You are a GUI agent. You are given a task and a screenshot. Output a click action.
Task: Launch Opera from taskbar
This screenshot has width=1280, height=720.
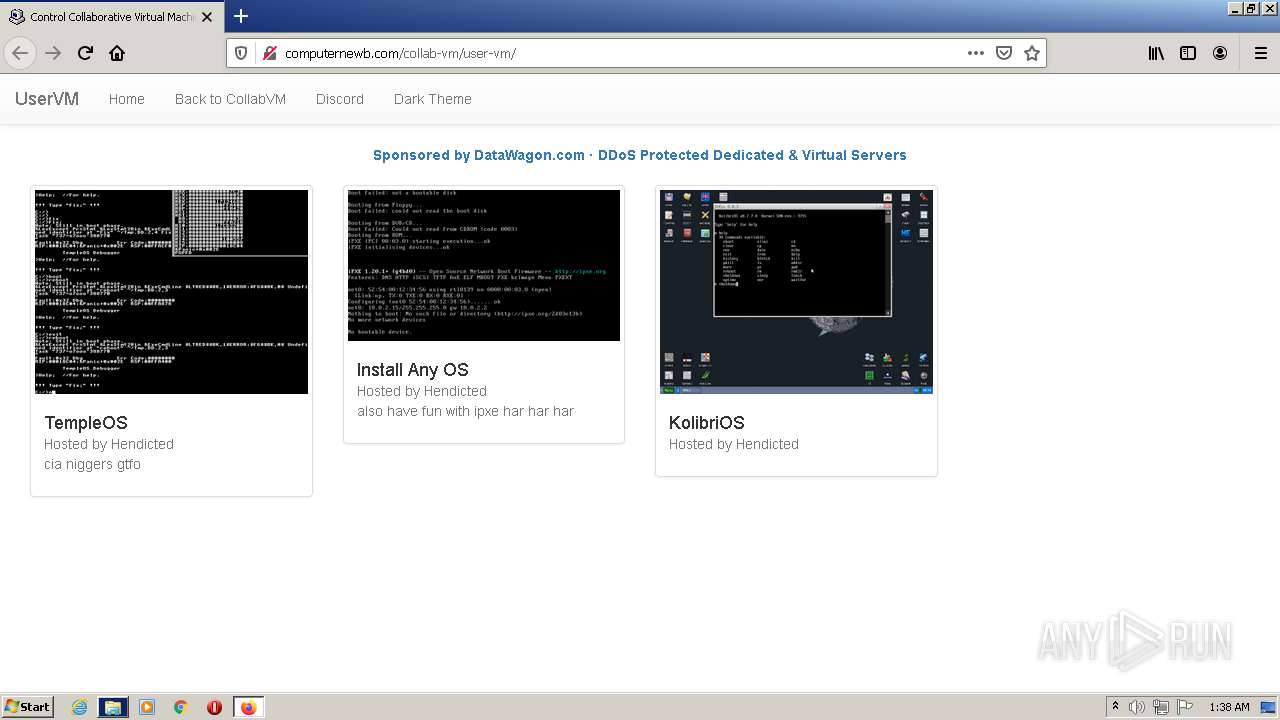click(x=214, y=707)
